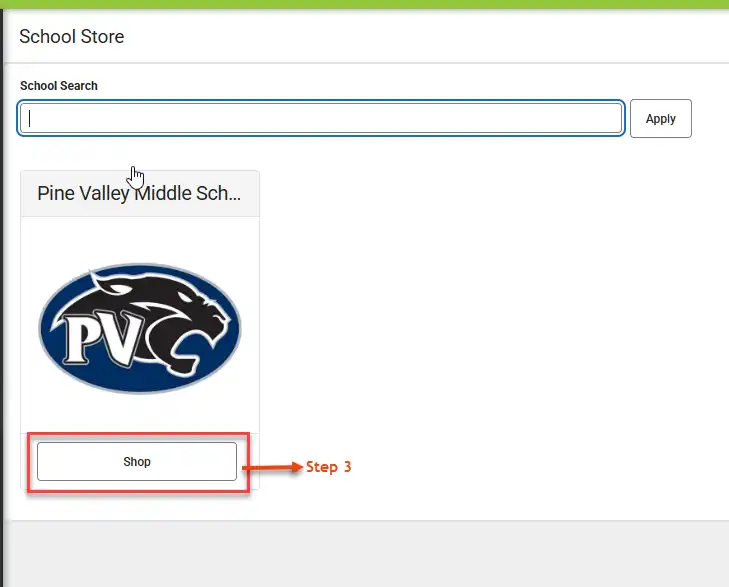The width and height of the screenshot is (729, 587).
Task: Open the PV panther school logo
Action: (139, 328)
